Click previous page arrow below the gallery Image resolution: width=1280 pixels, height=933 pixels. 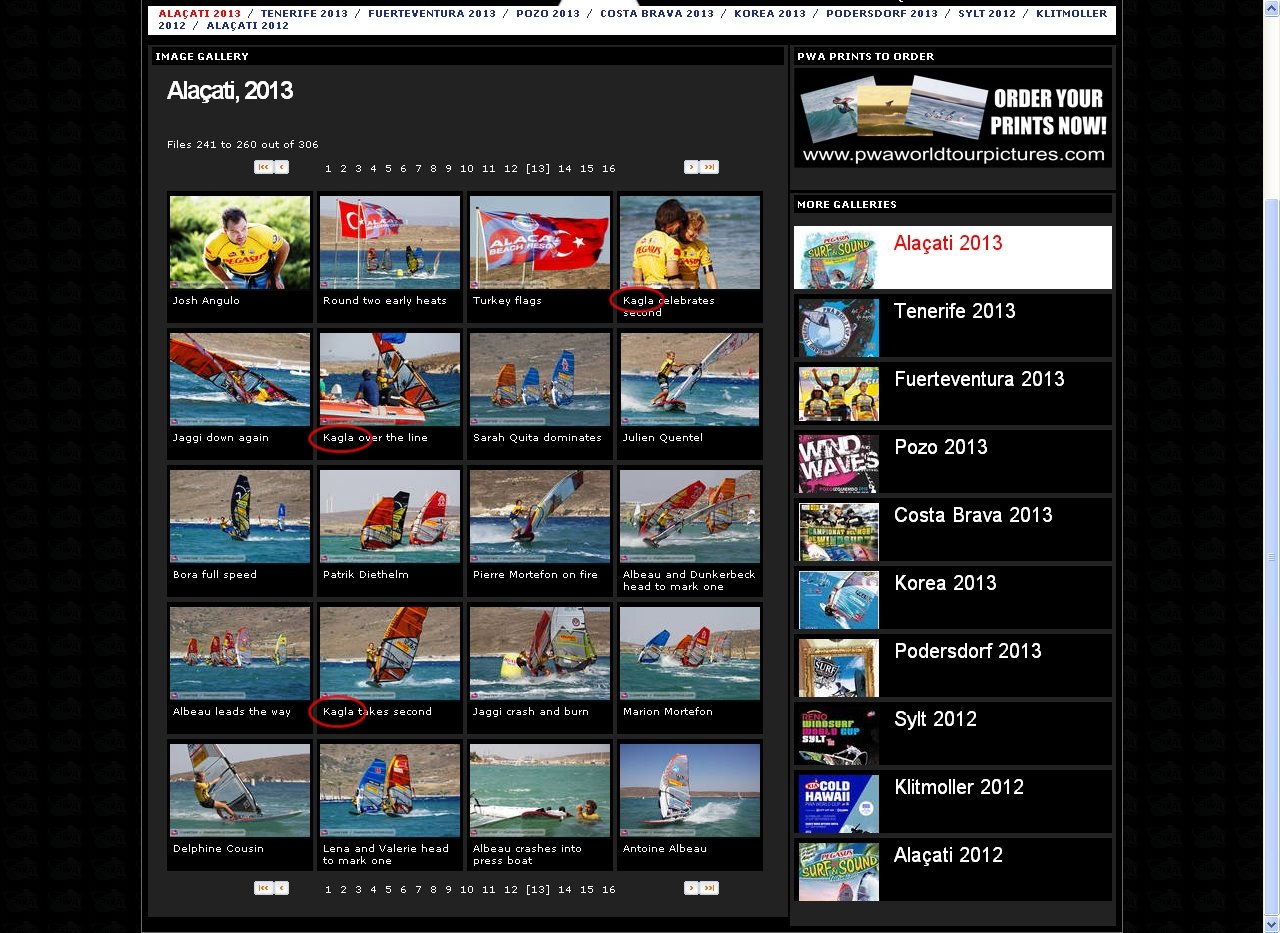pyautogui.click(x=282, y=888)
